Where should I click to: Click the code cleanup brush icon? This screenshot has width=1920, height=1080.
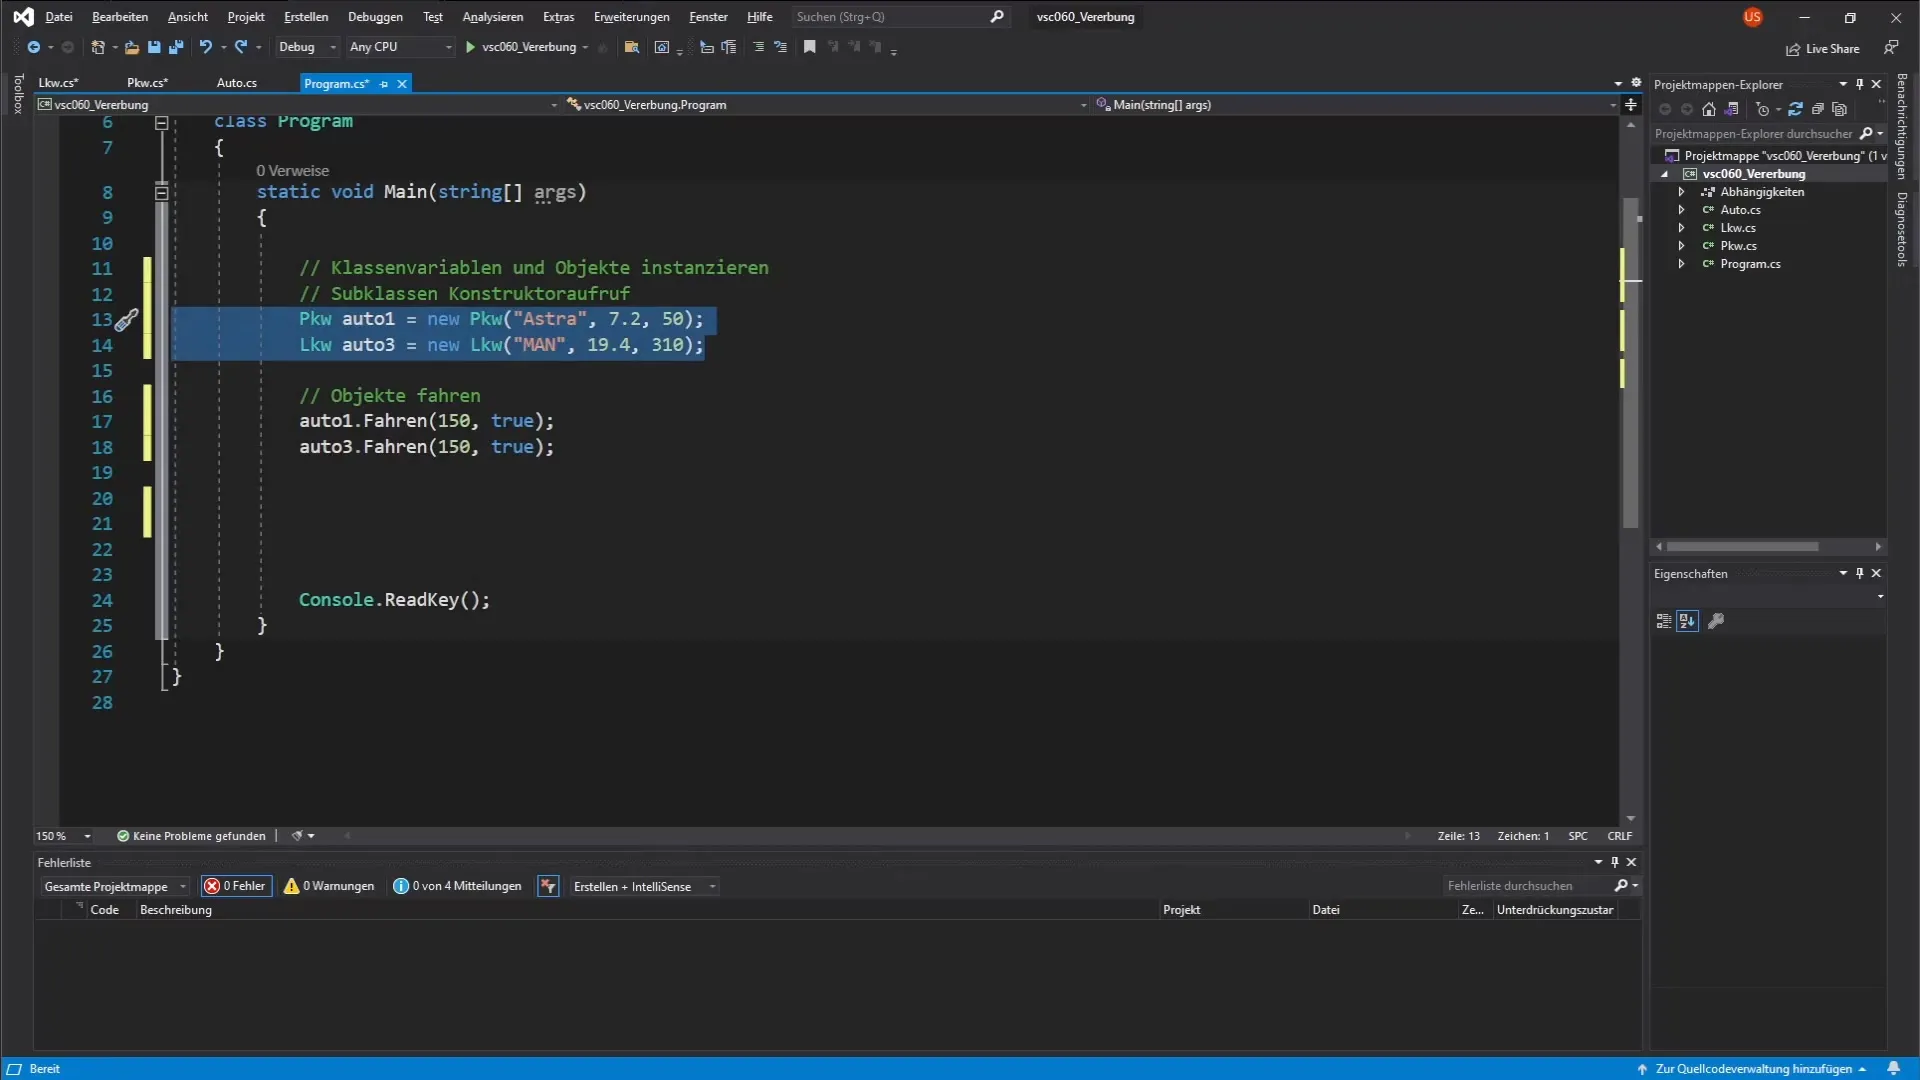tap(297, 836)
